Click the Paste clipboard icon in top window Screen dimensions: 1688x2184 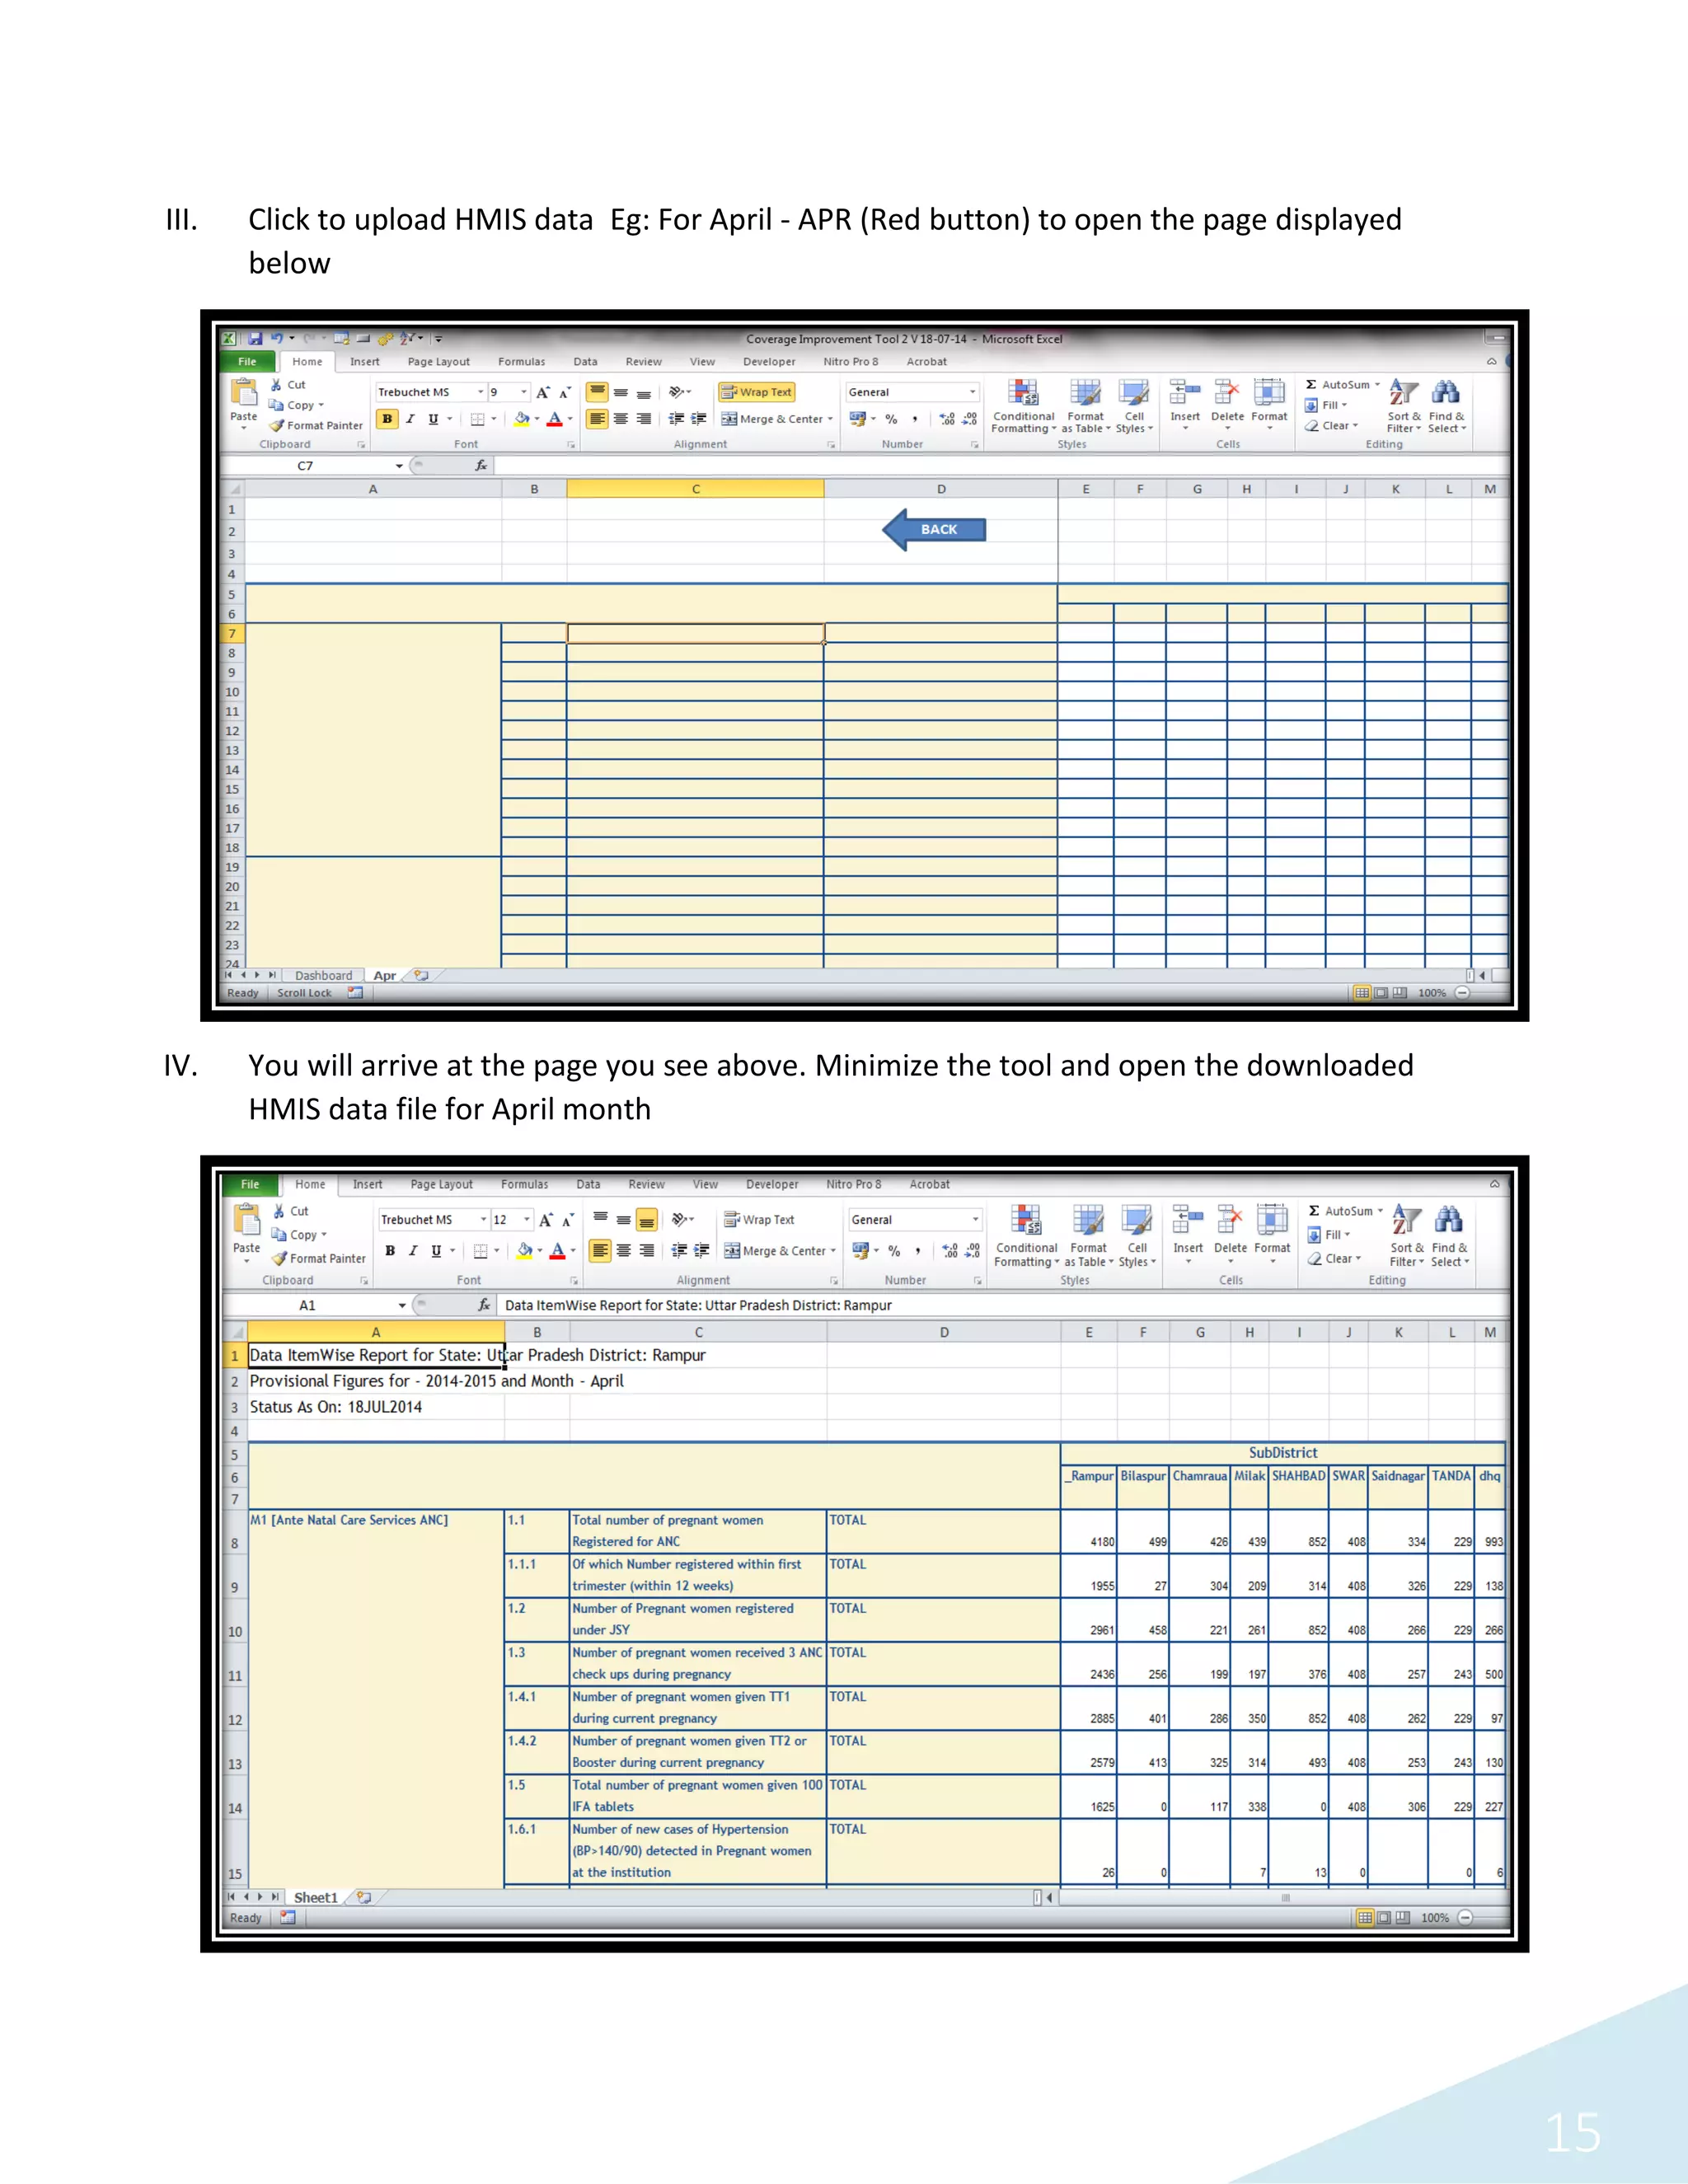(x=243, y=393)
